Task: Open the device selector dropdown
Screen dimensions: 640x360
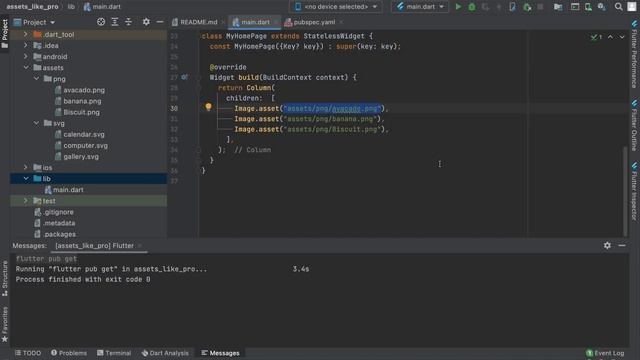Action: click(336, 7)
